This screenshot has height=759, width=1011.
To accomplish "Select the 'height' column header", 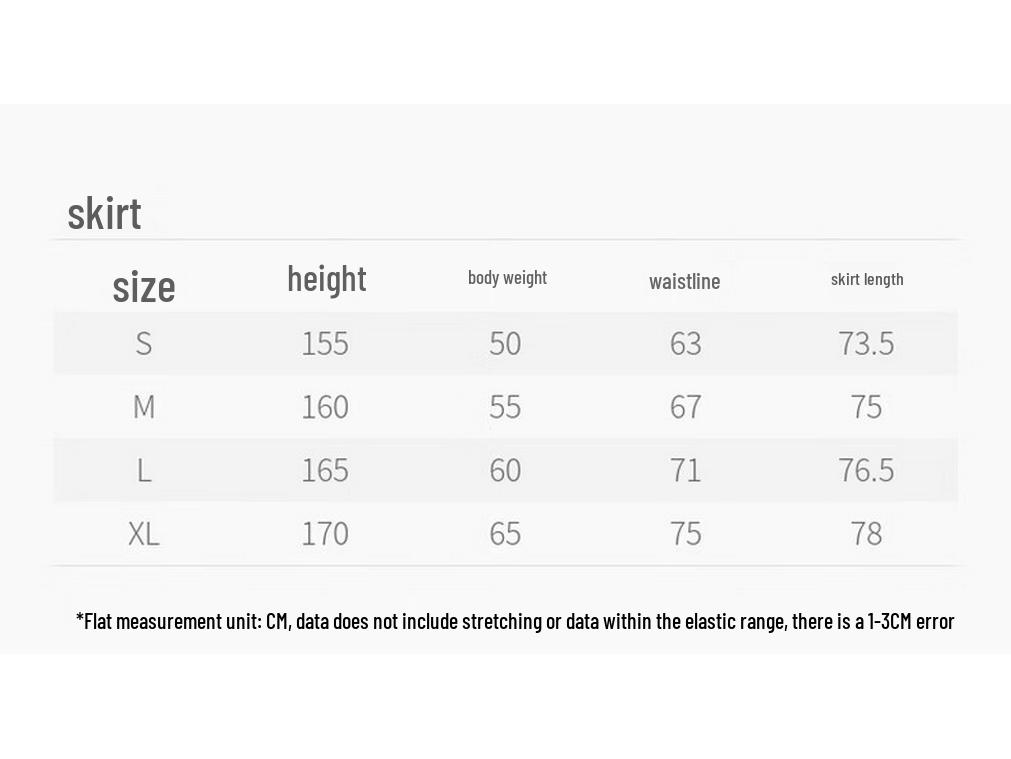I will 327,279.
